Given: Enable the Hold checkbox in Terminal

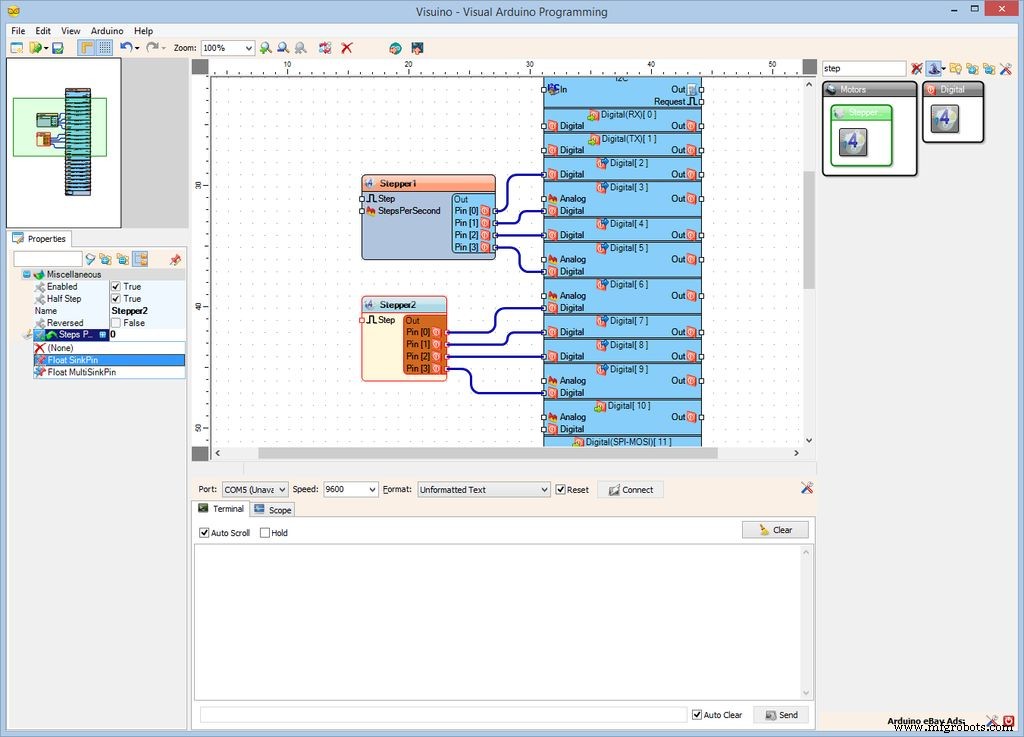Looking at the screenshot, I should coord(265,532).
